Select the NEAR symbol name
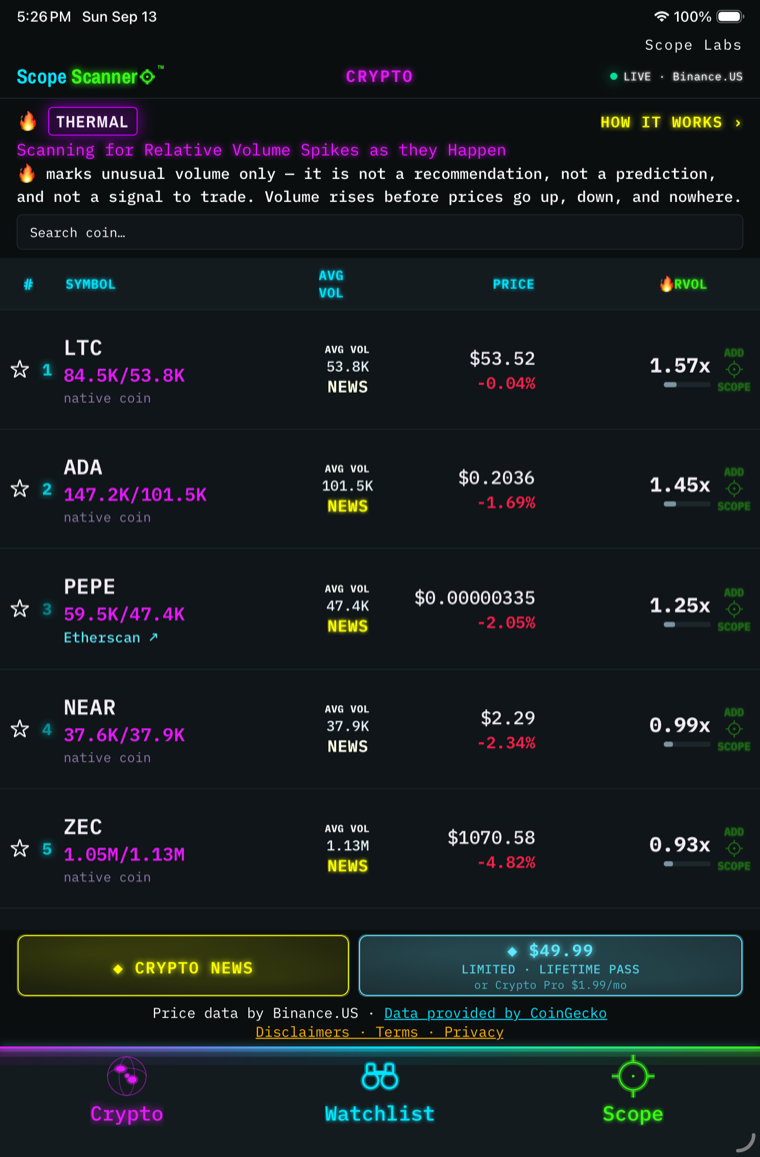 point(89,707)
